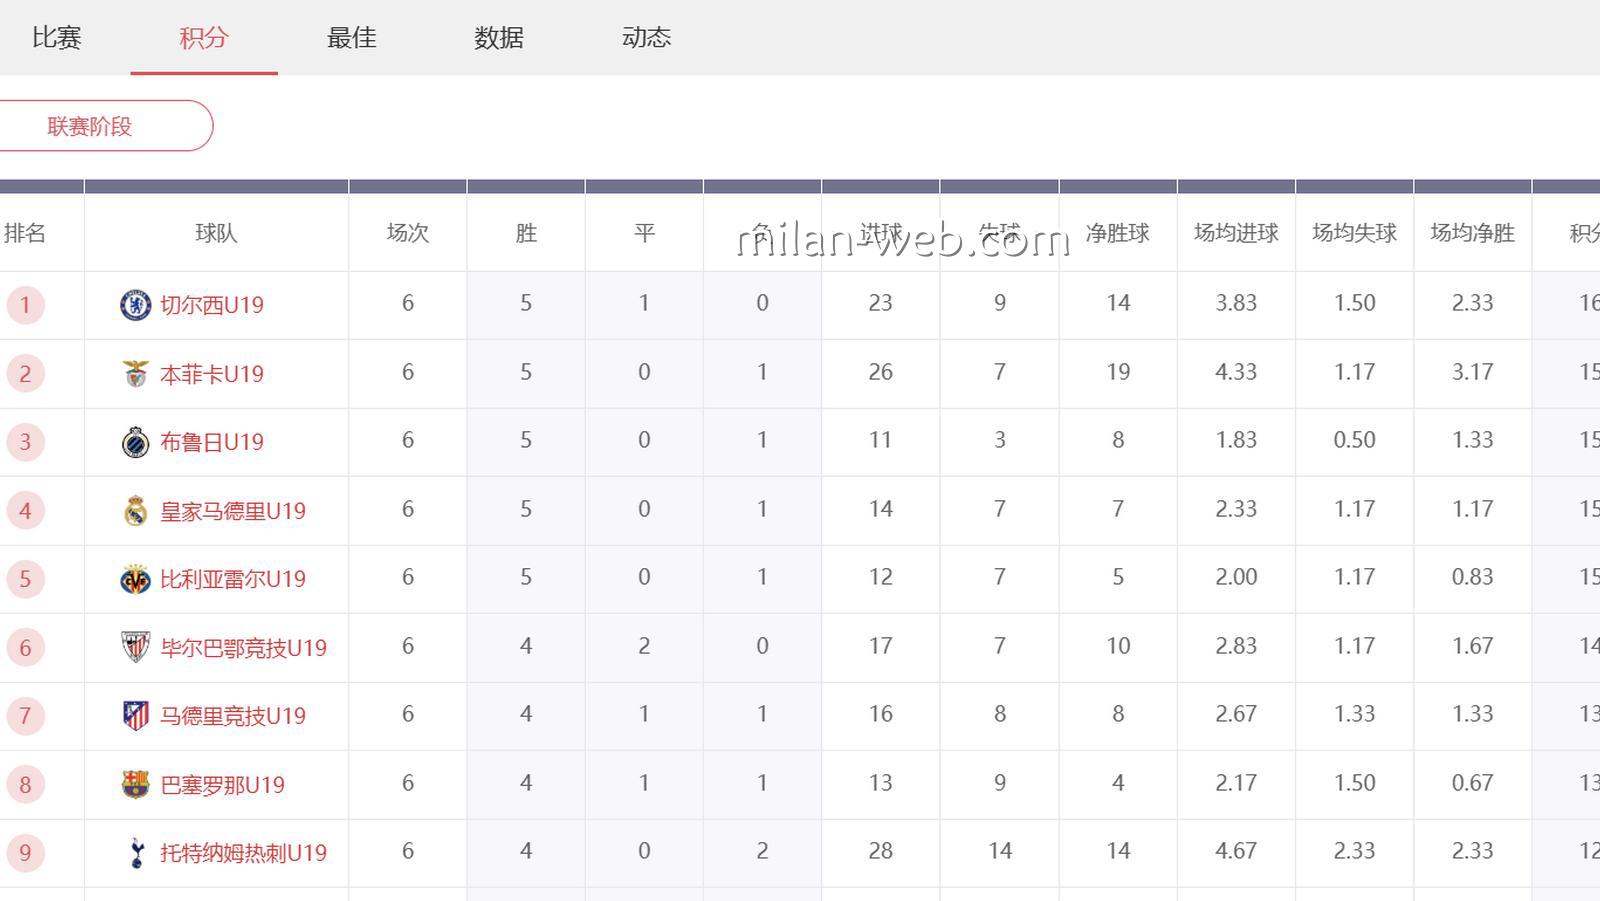The image size is (1600, 901).
Task: Switch to the 比赛 tab
Action: click(57, 38)
